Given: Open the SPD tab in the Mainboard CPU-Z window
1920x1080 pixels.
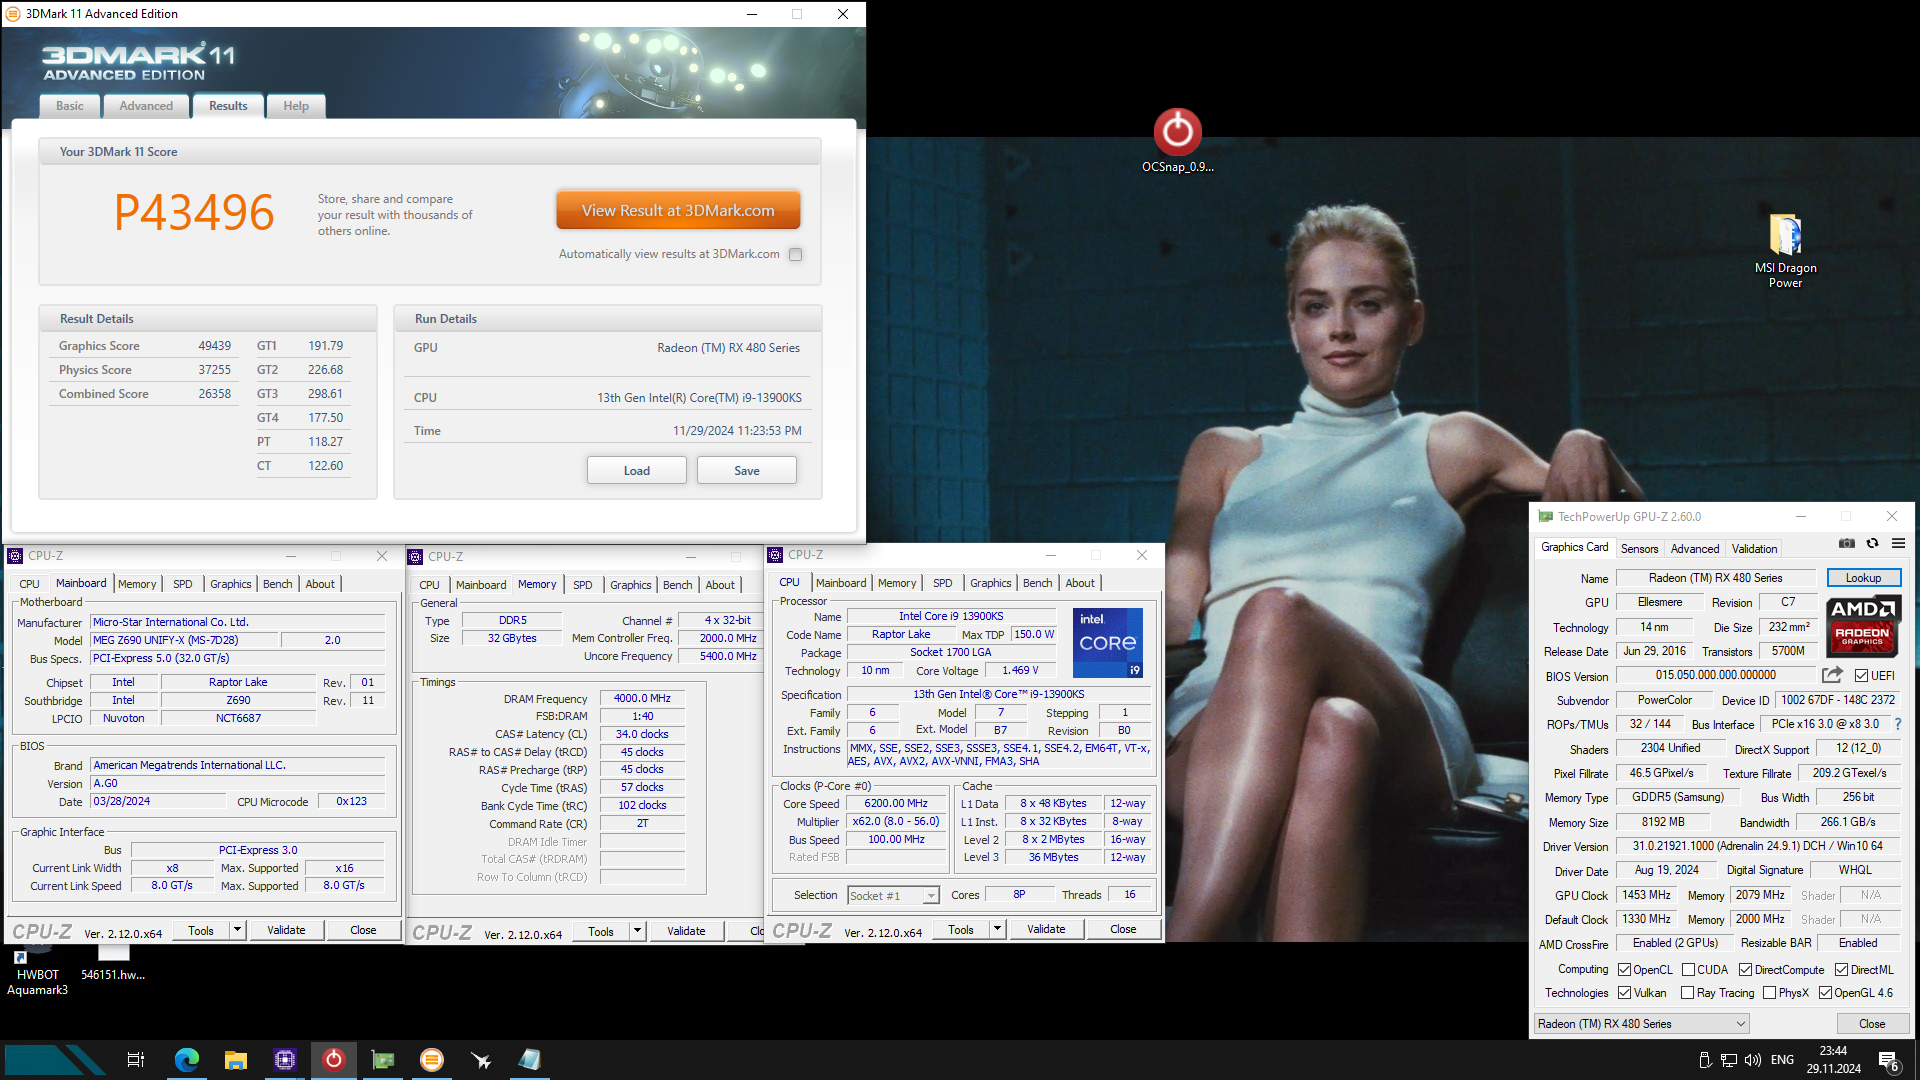Looking at the screenshot, I should (183, 584).
